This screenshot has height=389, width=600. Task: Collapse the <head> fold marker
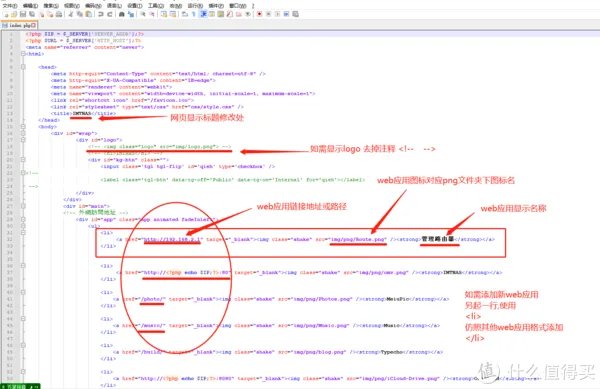23,67
